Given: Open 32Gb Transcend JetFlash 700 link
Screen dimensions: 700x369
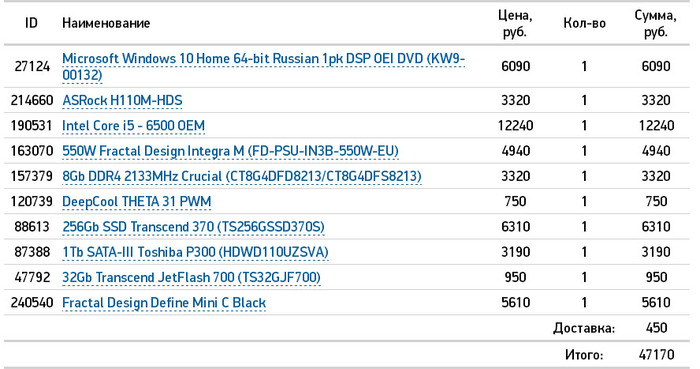Looking at the screenshot, I should [x=191, y=278].
